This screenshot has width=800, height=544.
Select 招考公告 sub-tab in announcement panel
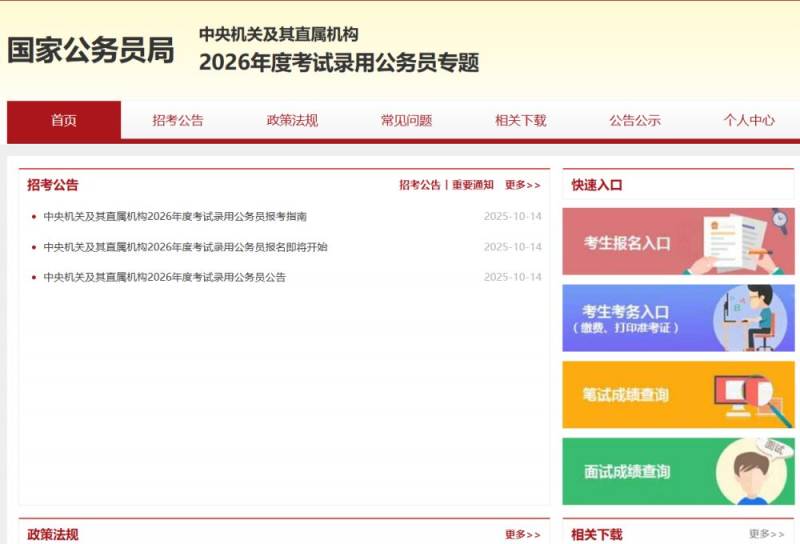(420, 185)
